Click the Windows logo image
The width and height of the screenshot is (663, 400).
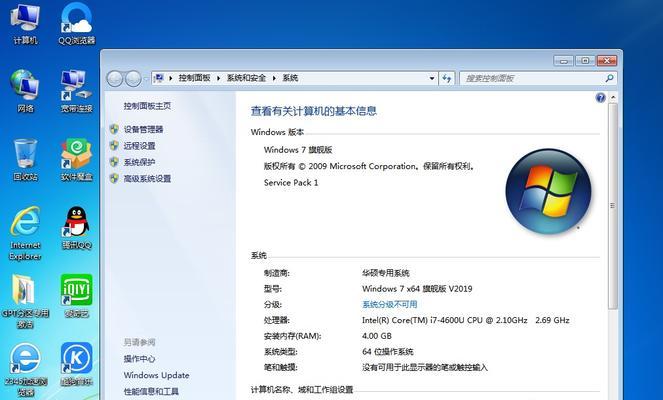click(548, 191)
